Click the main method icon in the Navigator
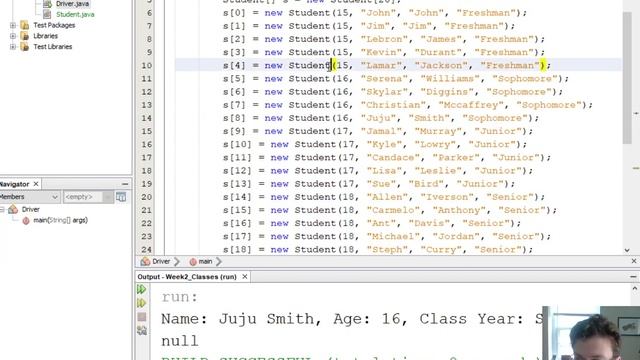The height and width of the screenshot is (360, 640). [26, 220]
